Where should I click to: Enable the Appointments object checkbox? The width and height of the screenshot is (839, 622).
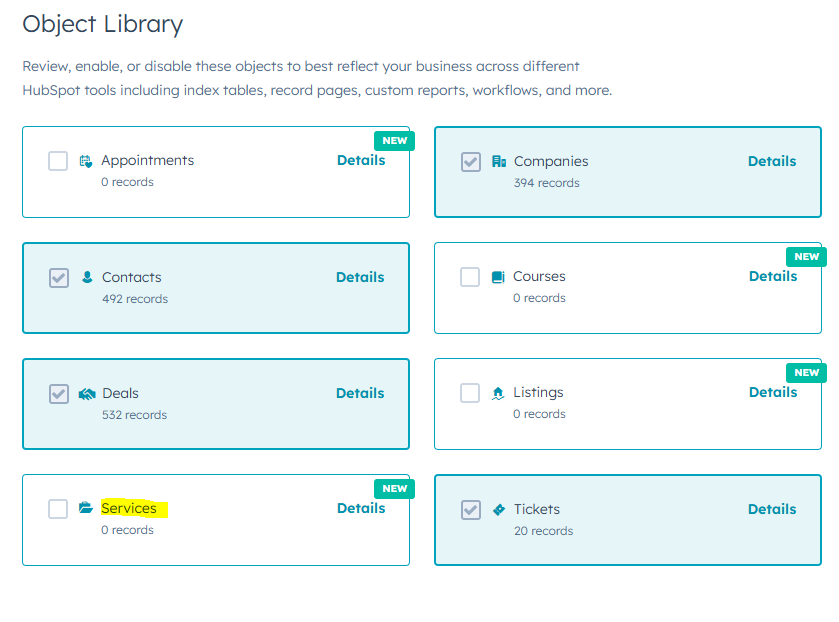[58, 161]
